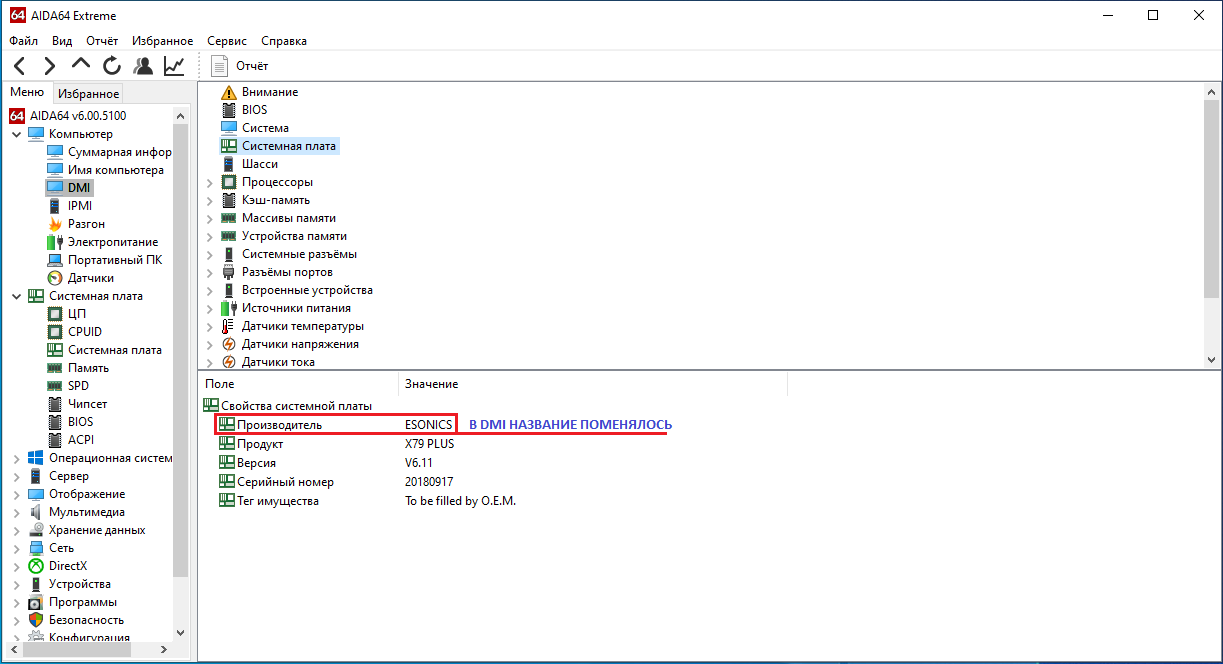The width and height of the screenshot is (1223, 664).
Task: Open the graph chart toolbar icon
Action: pyautogui.click(x=174, y=66)
